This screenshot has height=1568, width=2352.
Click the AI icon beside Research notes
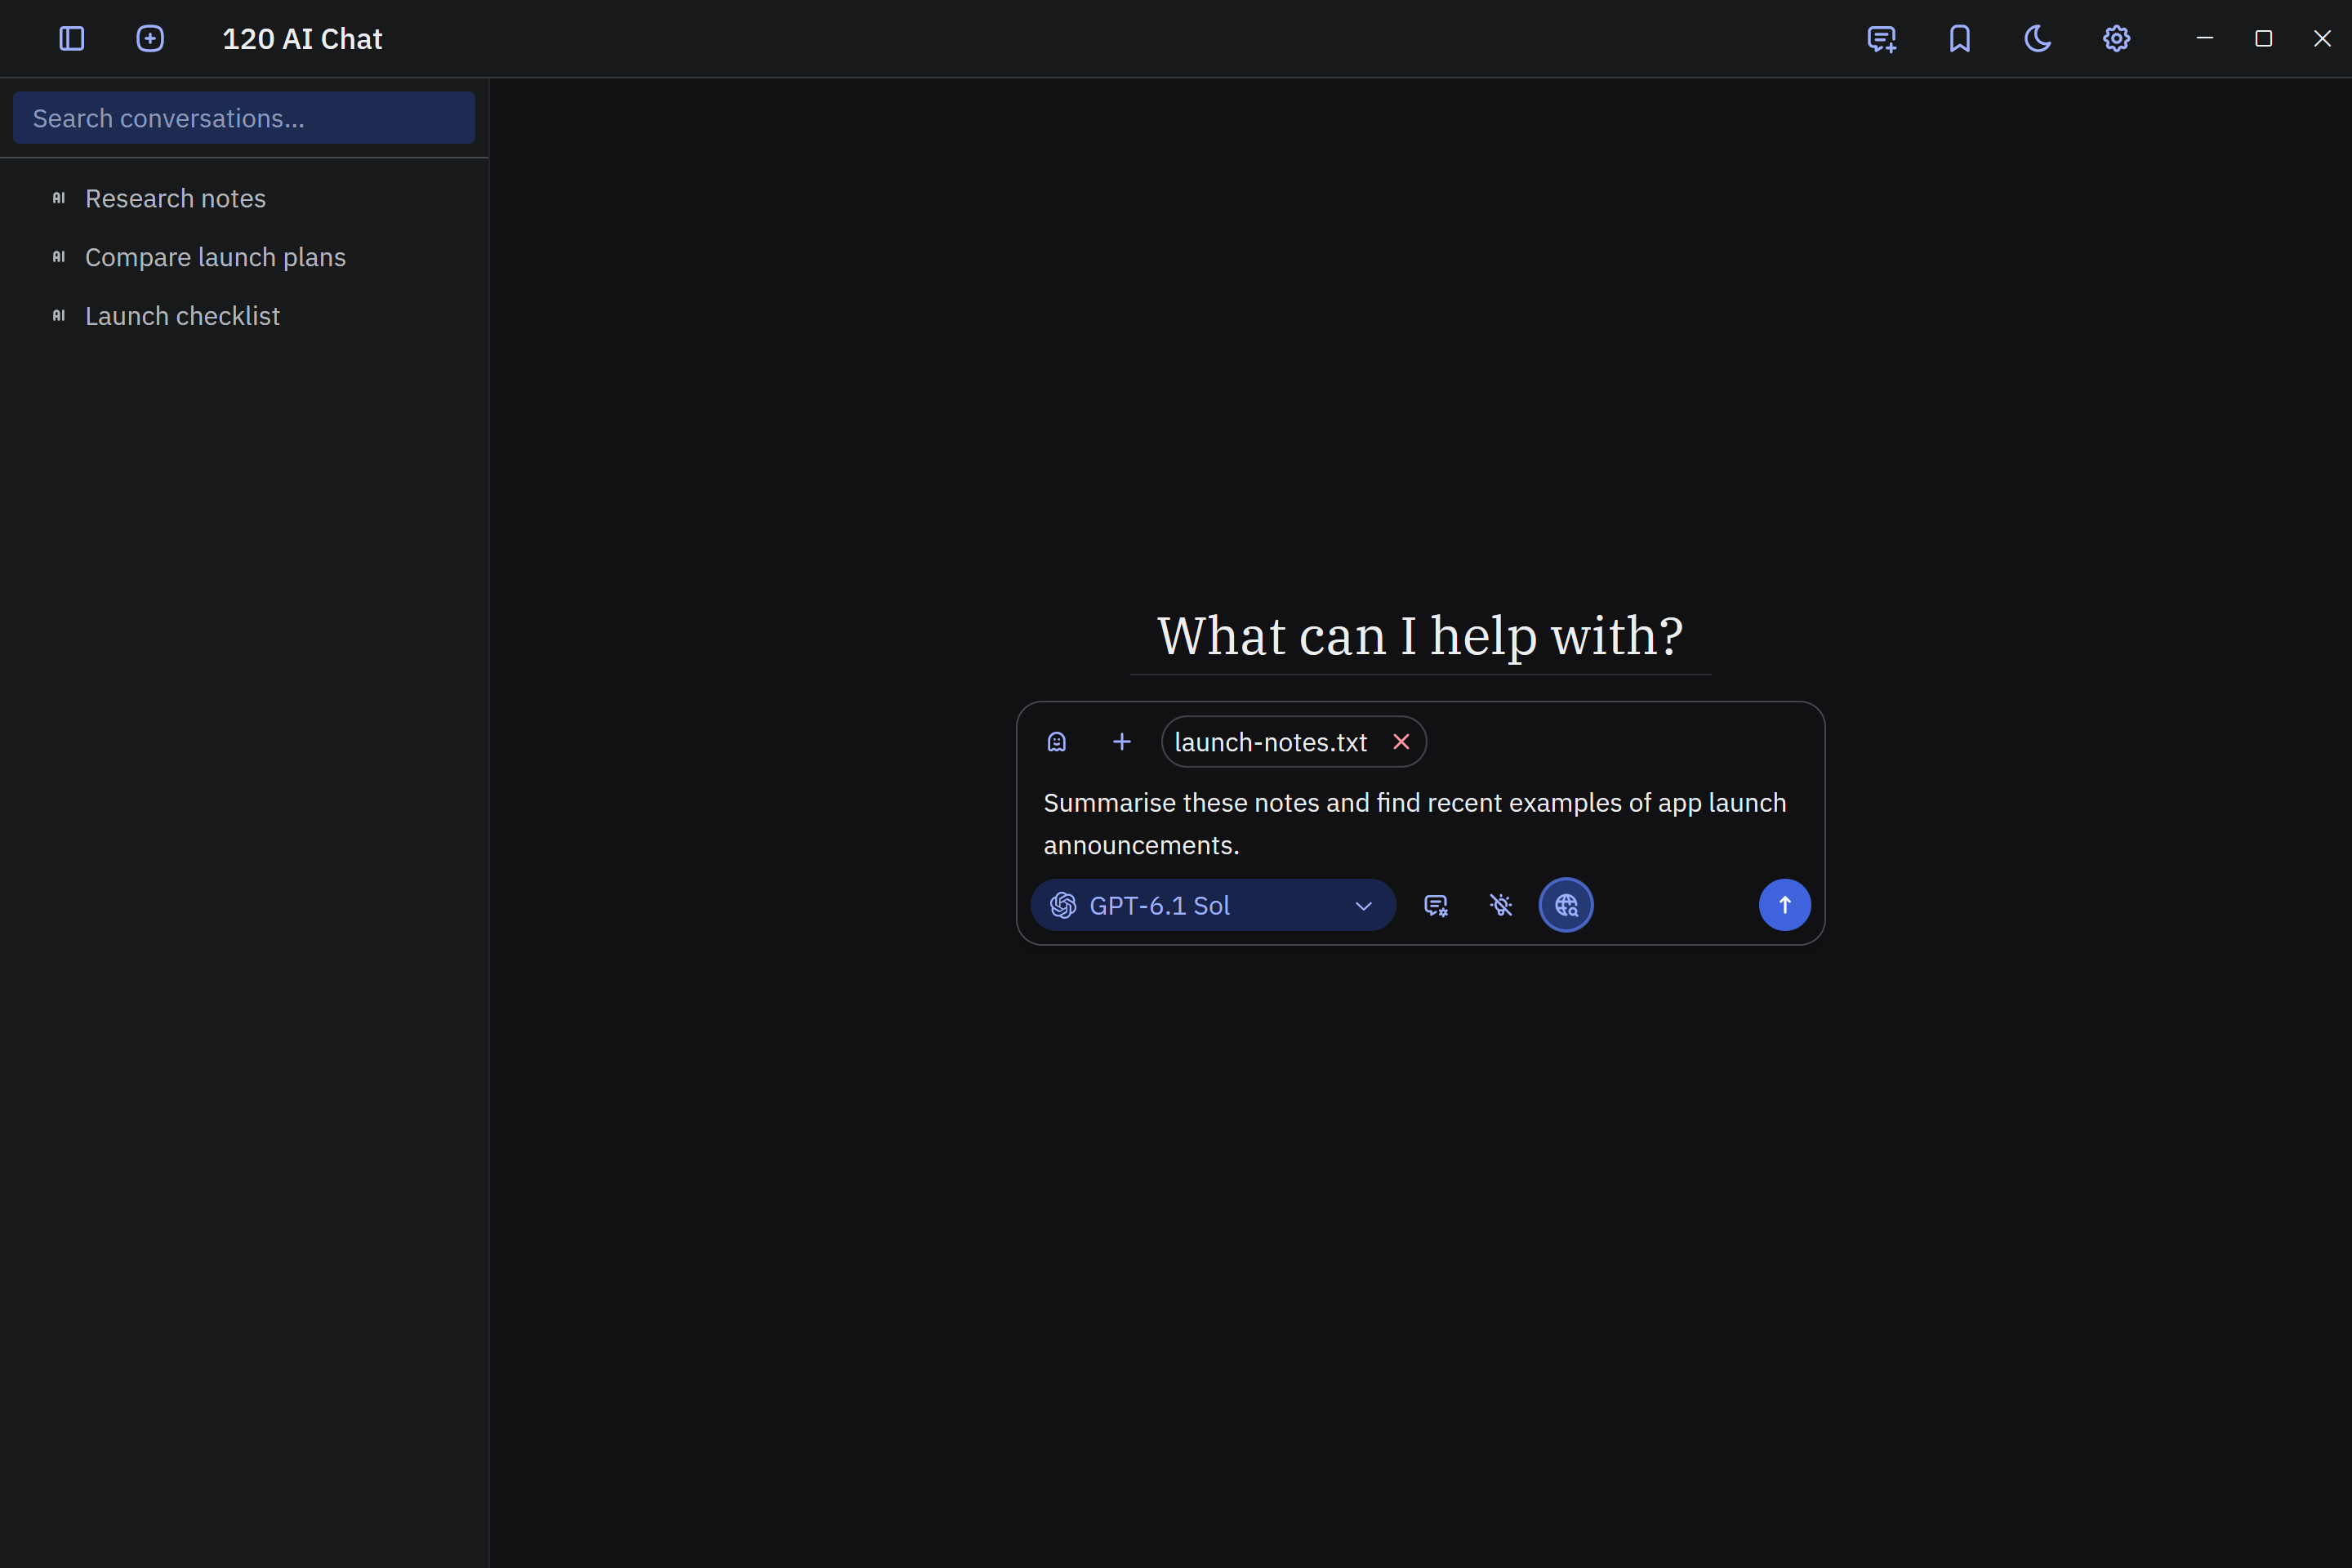point(59,198)
